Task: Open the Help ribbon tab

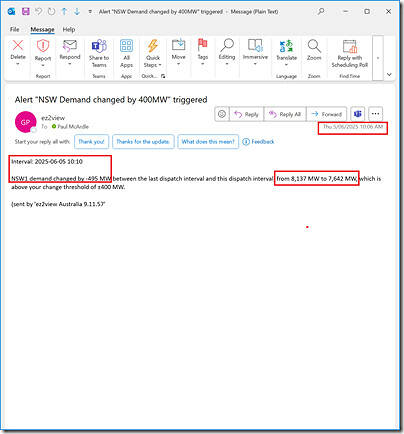Action: (69, 29)
